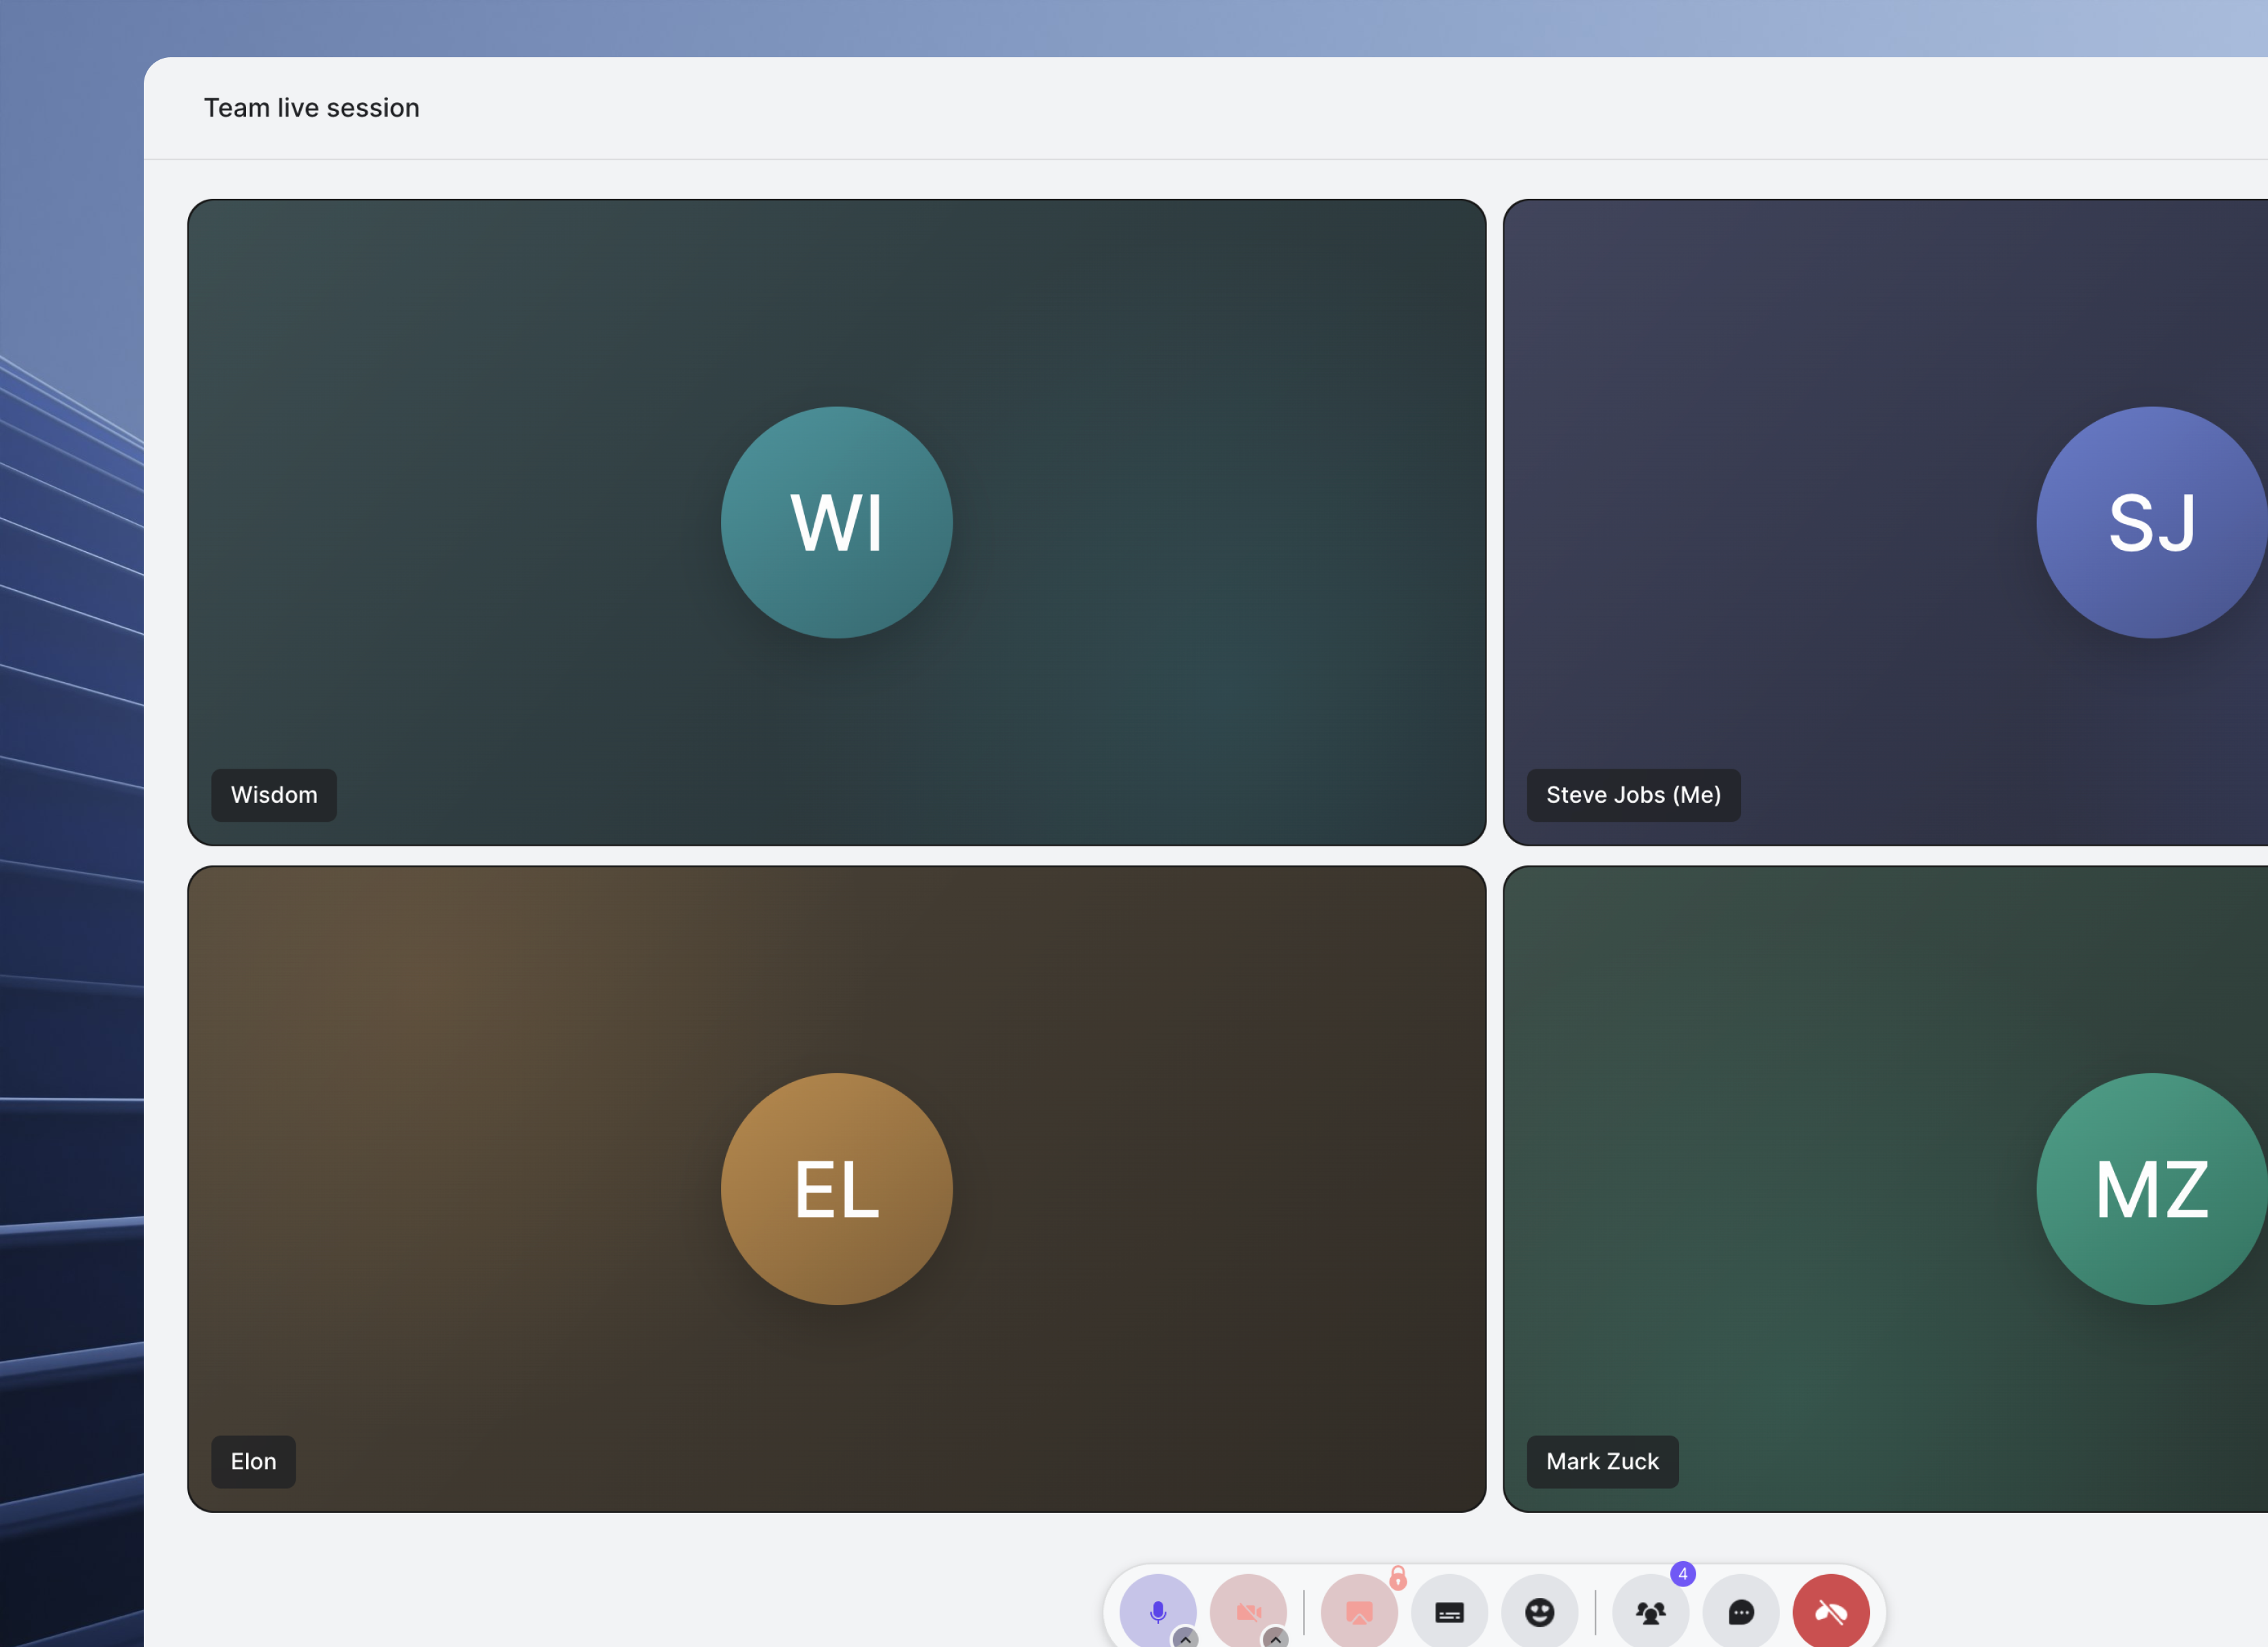Click the Steve Jobs (Me) name label

coord(1634,795)
